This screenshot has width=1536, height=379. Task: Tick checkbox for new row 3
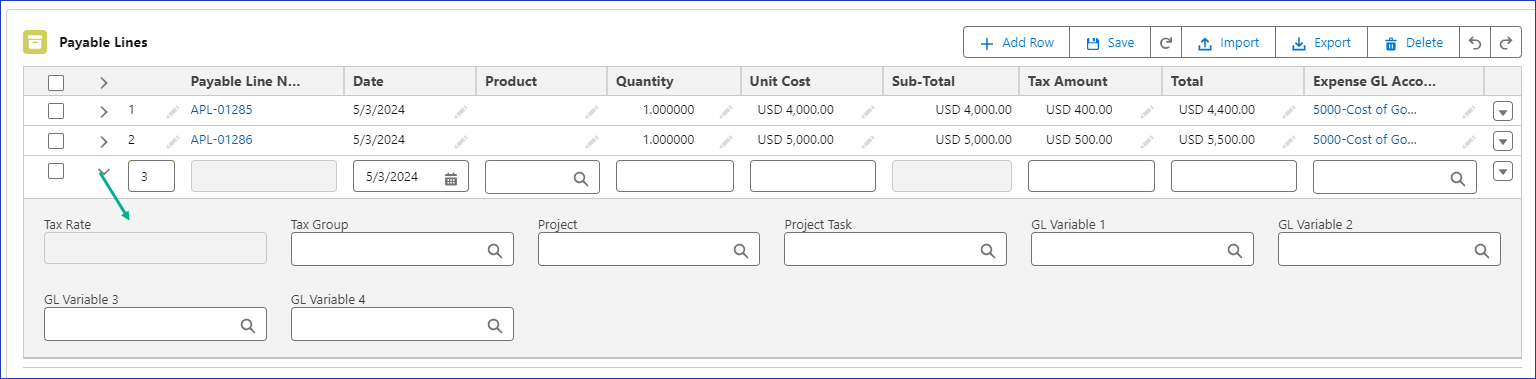[56, 171]
